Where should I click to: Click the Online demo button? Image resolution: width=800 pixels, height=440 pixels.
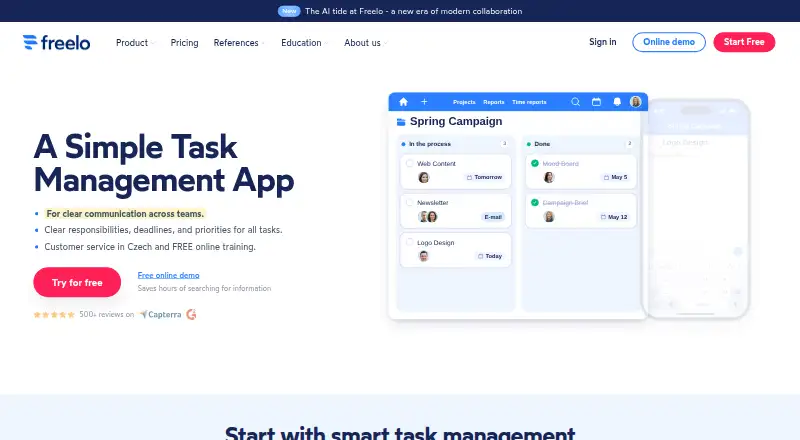pos(669,42)
